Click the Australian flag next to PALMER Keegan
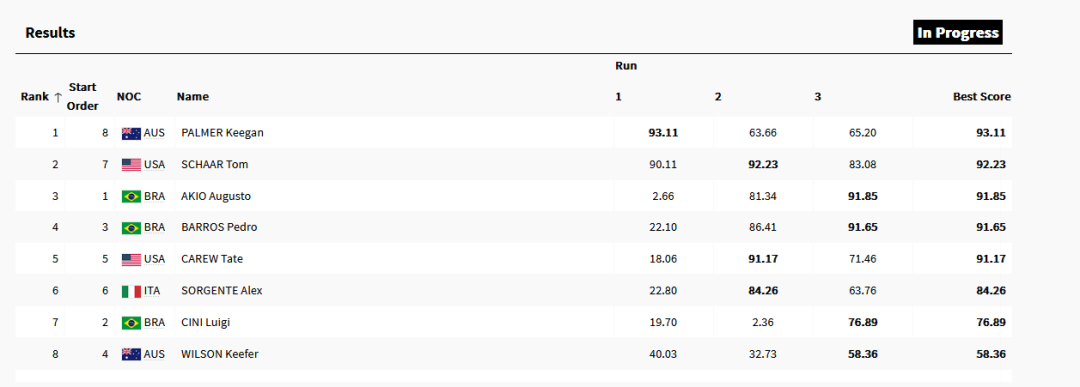The width and height of the screenshot is (1080, 387). click(x=132, y=134)
